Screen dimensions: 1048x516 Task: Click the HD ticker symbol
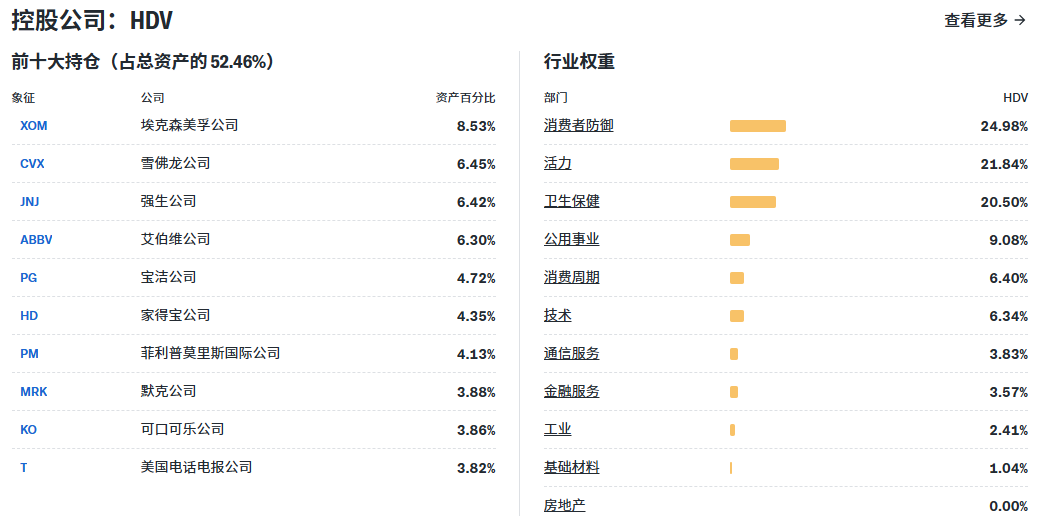29,316
